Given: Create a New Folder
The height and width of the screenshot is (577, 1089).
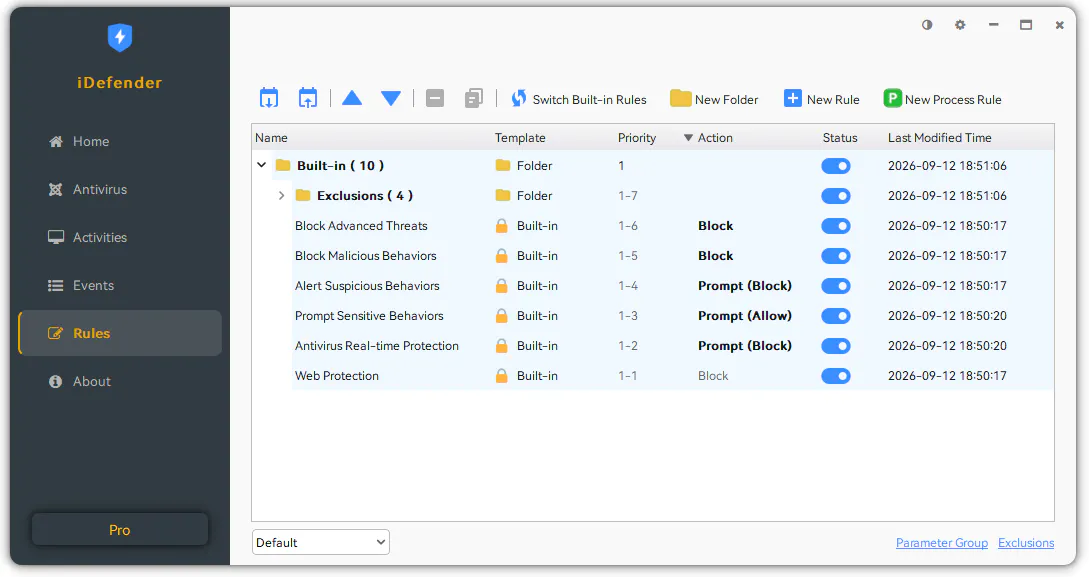Looking at the screenshot, I should click(714, 99).
